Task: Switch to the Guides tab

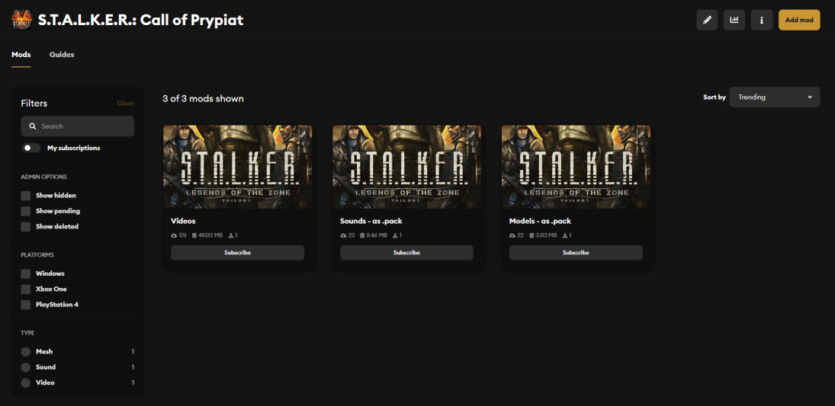Action: coord(62,54)
